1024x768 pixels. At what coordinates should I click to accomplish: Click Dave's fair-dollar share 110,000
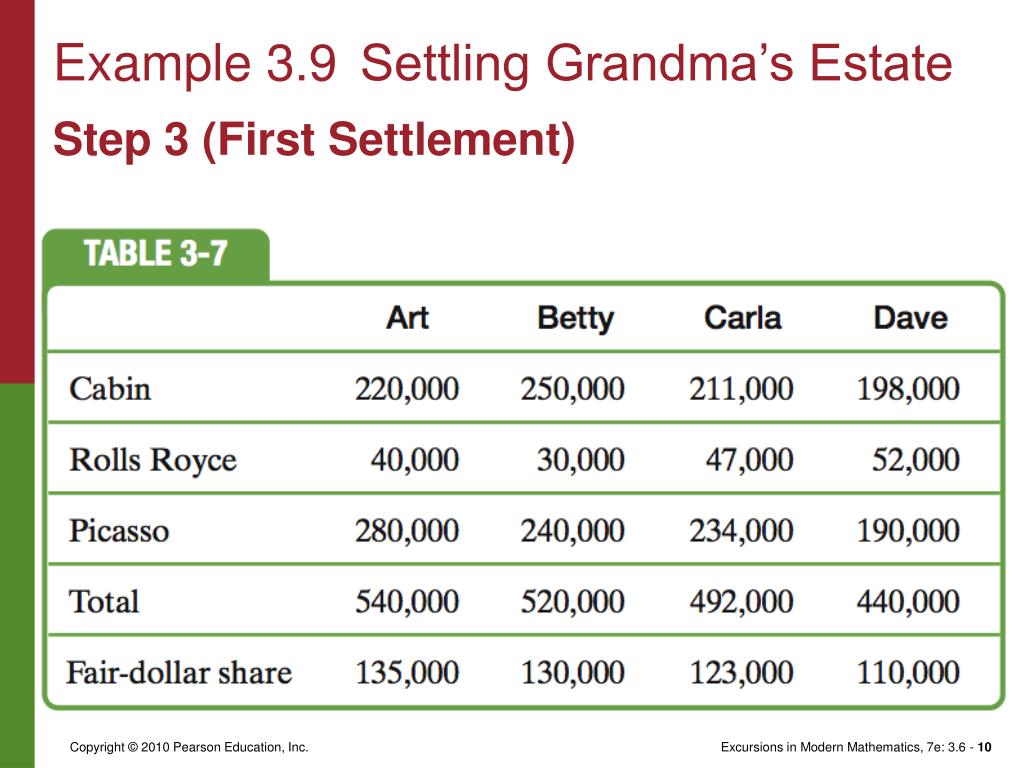point(908,673)
